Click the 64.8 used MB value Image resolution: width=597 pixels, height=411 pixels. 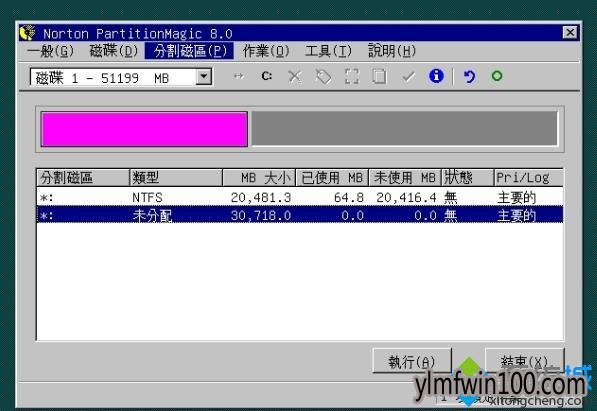[349, 197]
